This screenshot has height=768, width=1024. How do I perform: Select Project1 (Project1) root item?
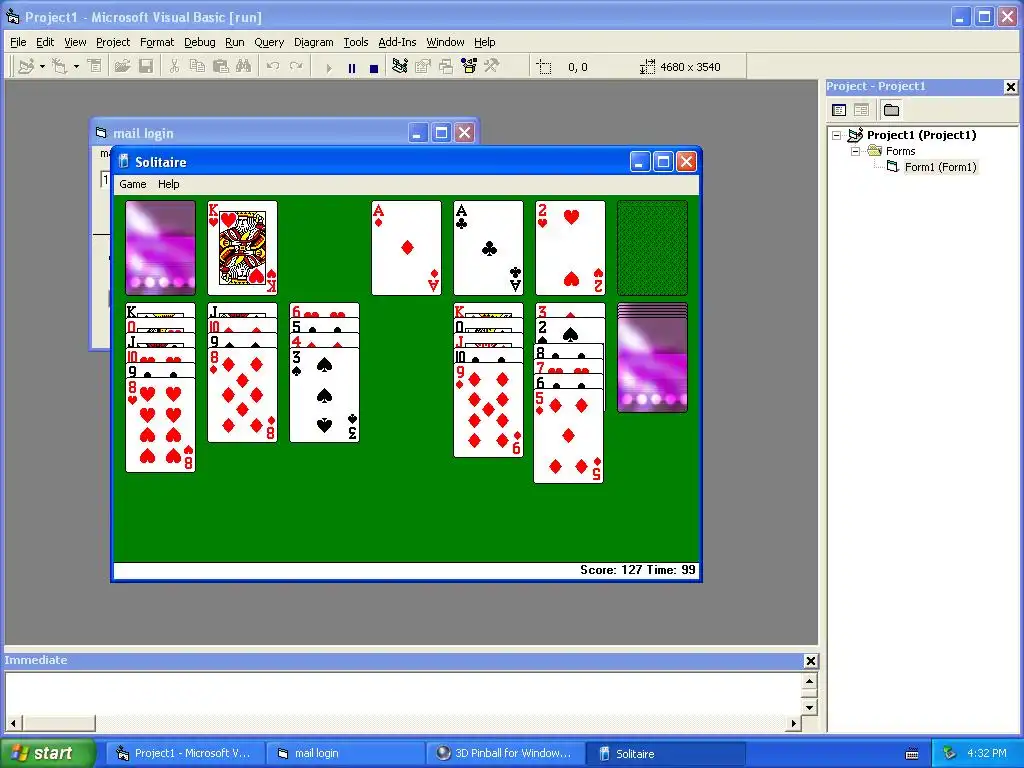click(921, 135)
